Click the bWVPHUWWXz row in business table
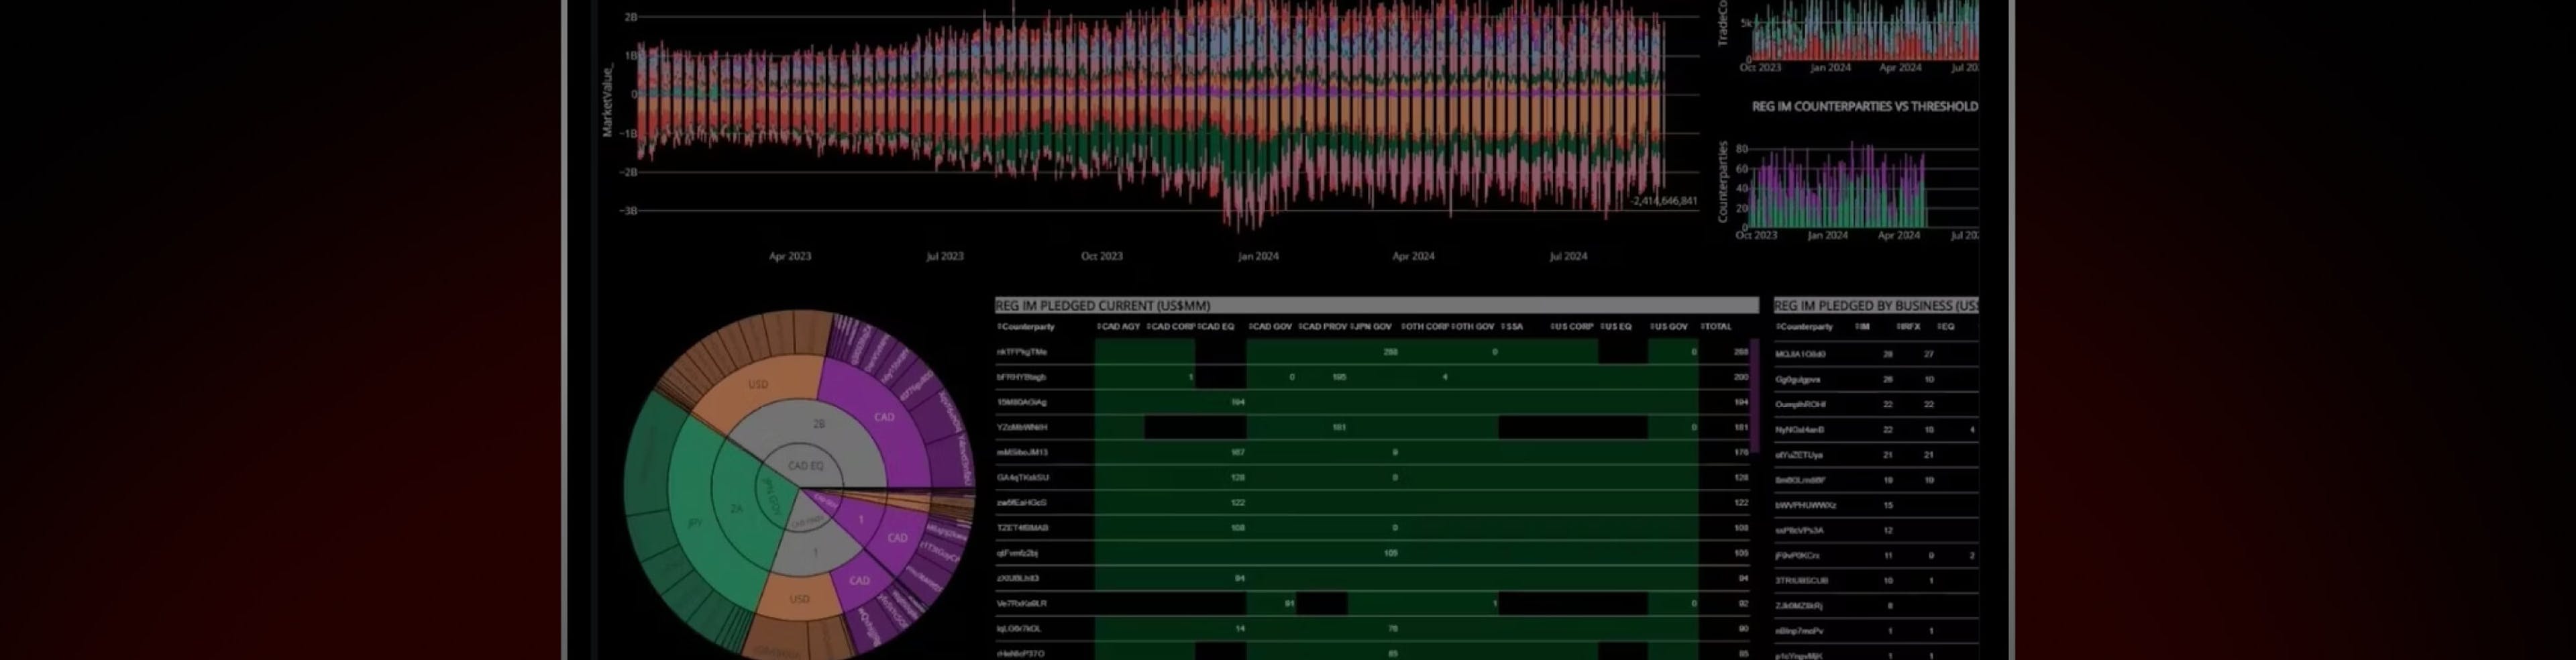 [x=1876, y=505]
